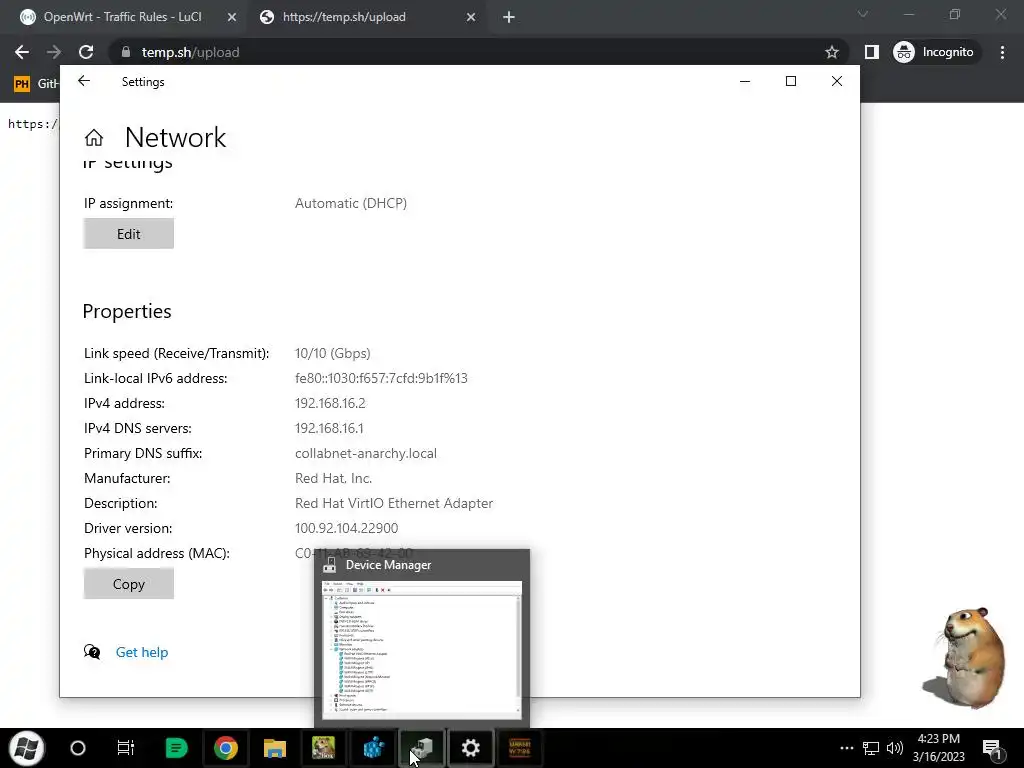Image resolution: width=1024 pixels, height=768 pixels.
Task: Switch to Chrome from the taskbar
Action: 225,748
